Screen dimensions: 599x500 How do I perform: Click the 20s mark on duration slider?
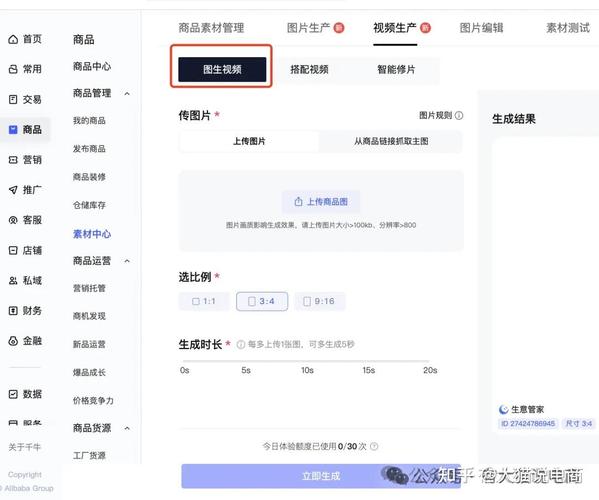click(430, 370)
